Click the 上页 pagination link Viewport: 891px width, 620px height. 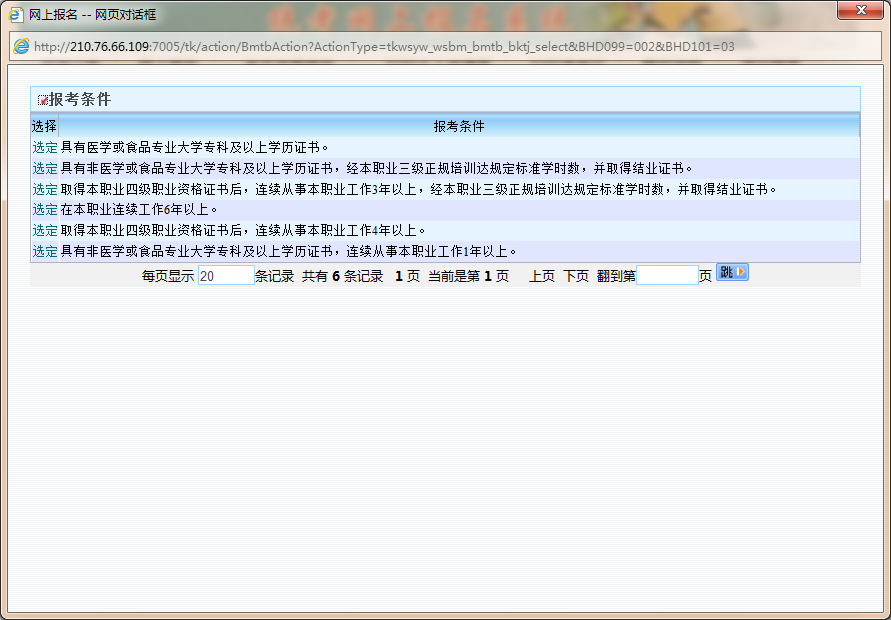click(541, 273)
